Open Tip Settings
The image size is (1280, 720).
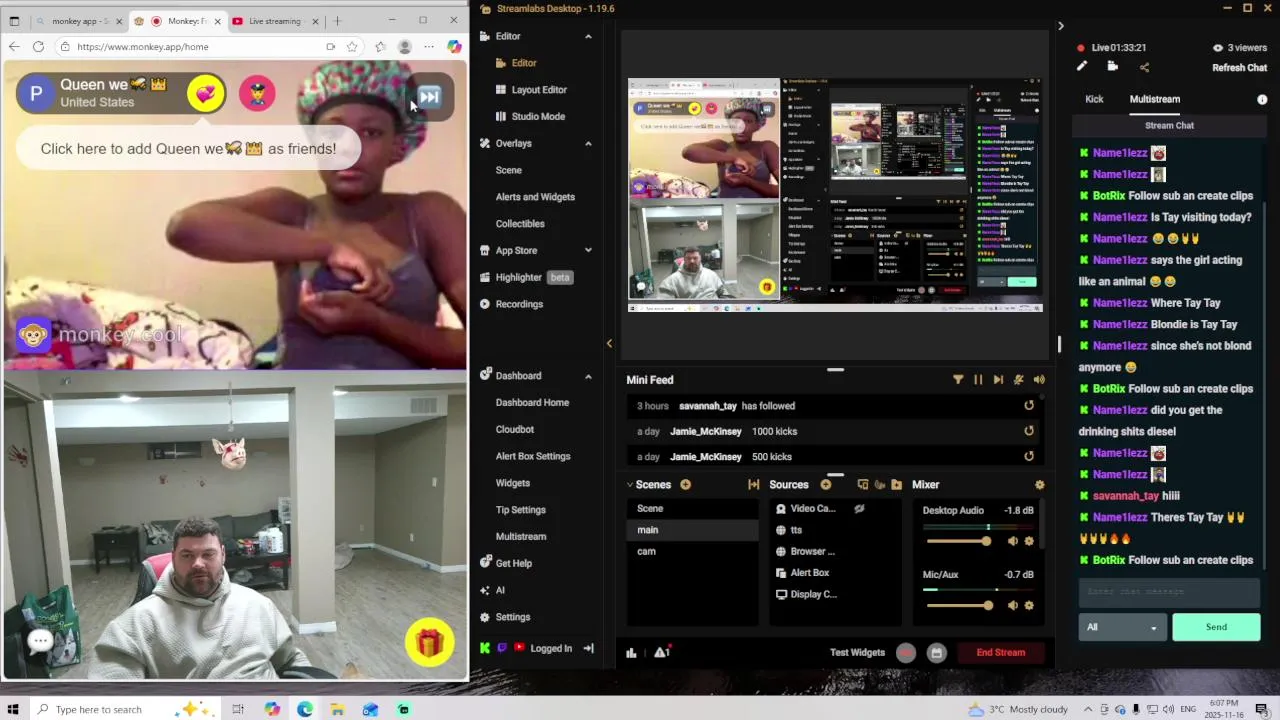(x=521, y=510)
